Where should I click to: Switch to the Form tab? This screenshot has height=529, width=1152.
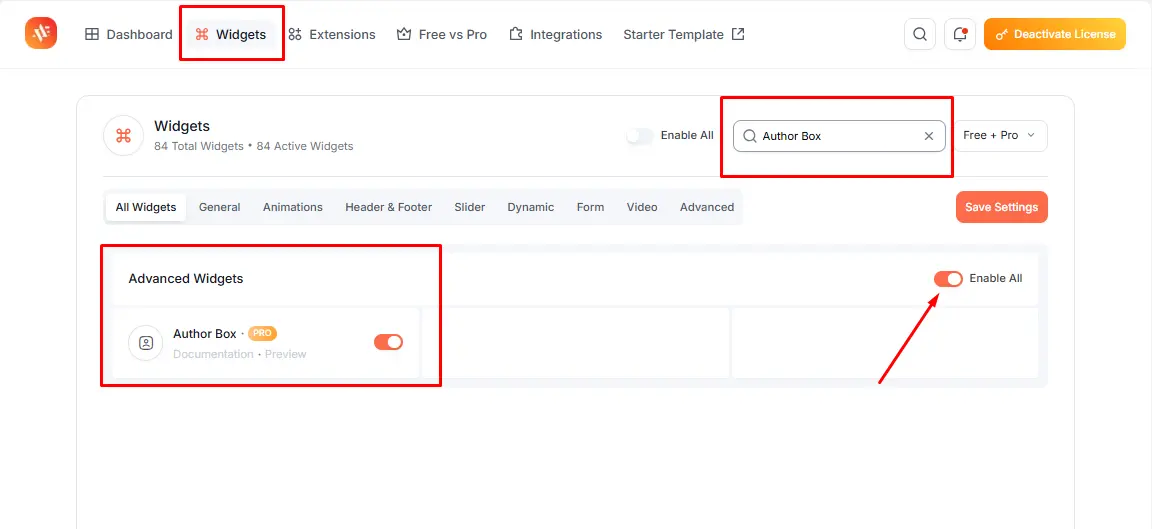(591, 207)
